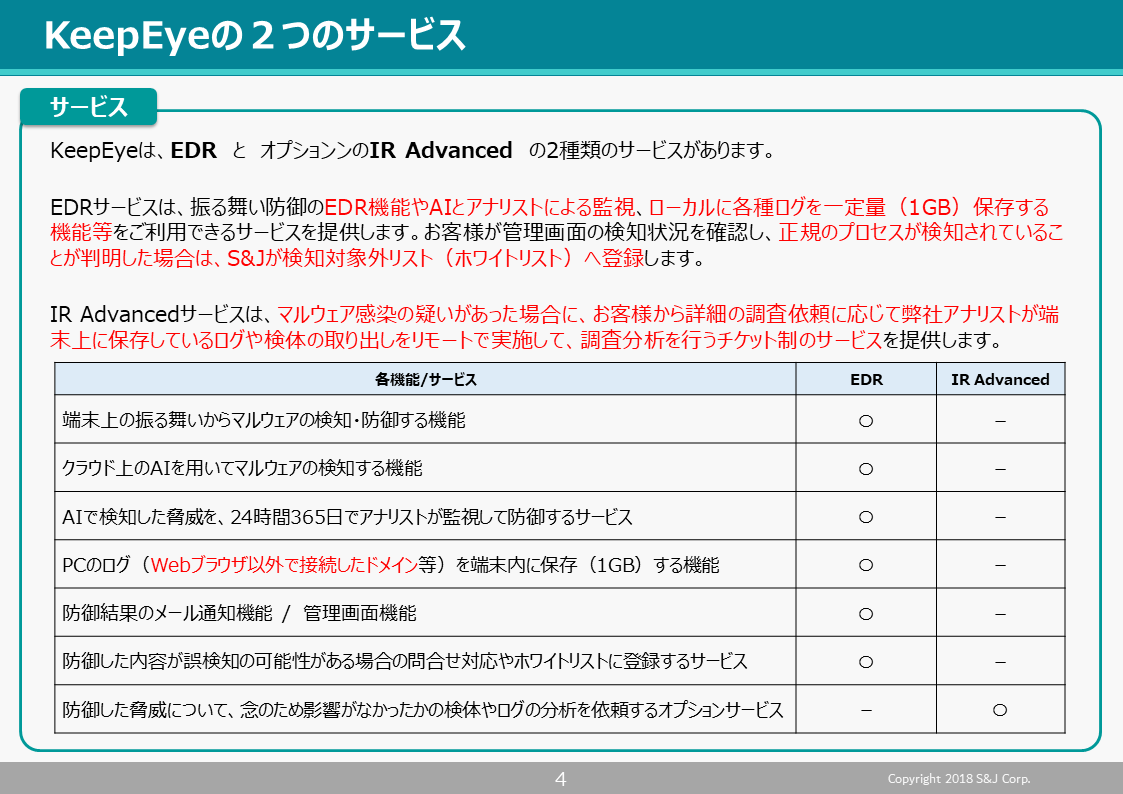
Task: Click "Copyright 2018 S&J Corp." in the footer
Action: [x=959, y=778]
